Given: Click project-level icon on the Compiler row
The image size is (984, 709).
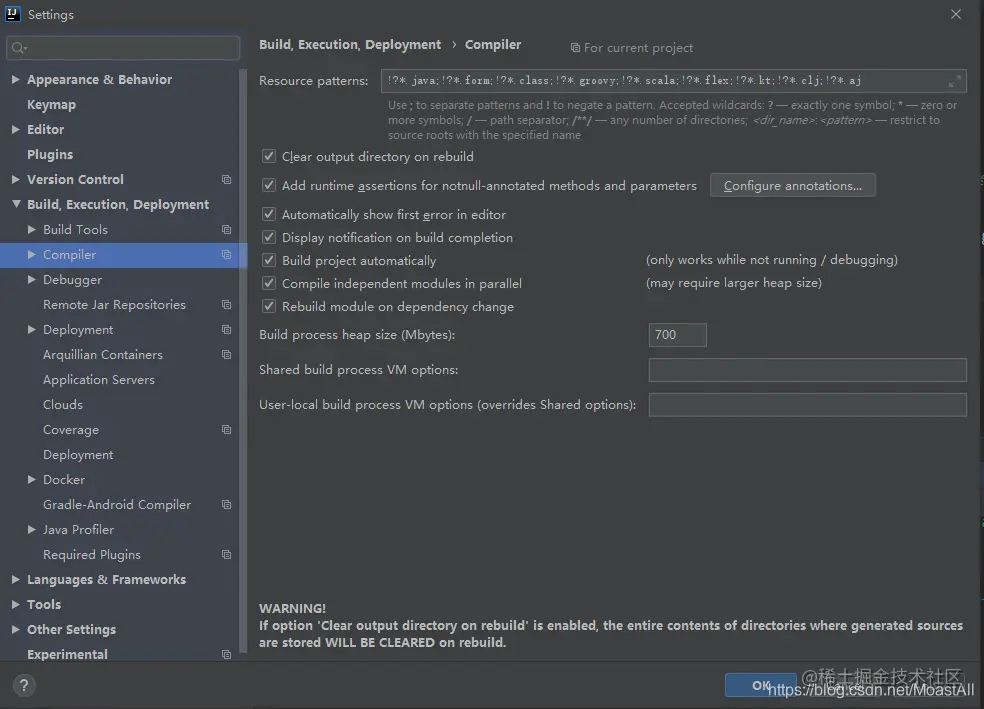Looking at the screenshot, I should (x=227, y=255).
